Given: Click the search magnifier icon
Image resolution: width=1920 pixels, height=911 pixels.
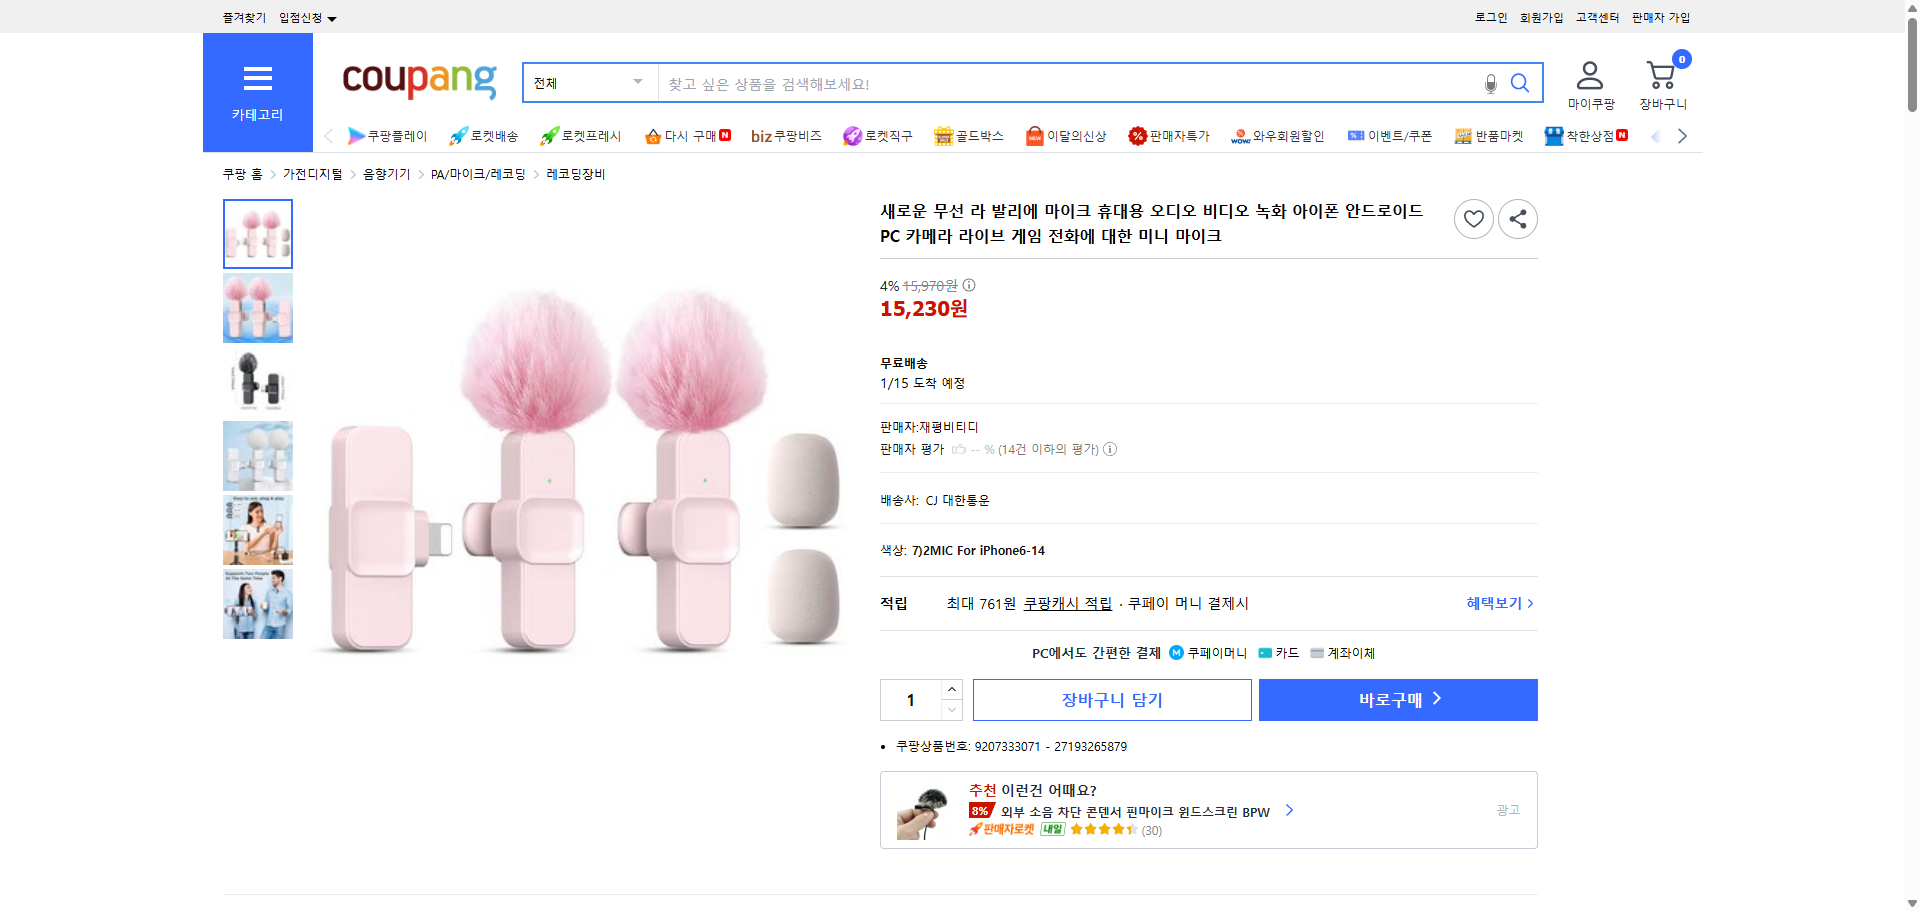Looking at the screenshot, I should [1519, 83].
